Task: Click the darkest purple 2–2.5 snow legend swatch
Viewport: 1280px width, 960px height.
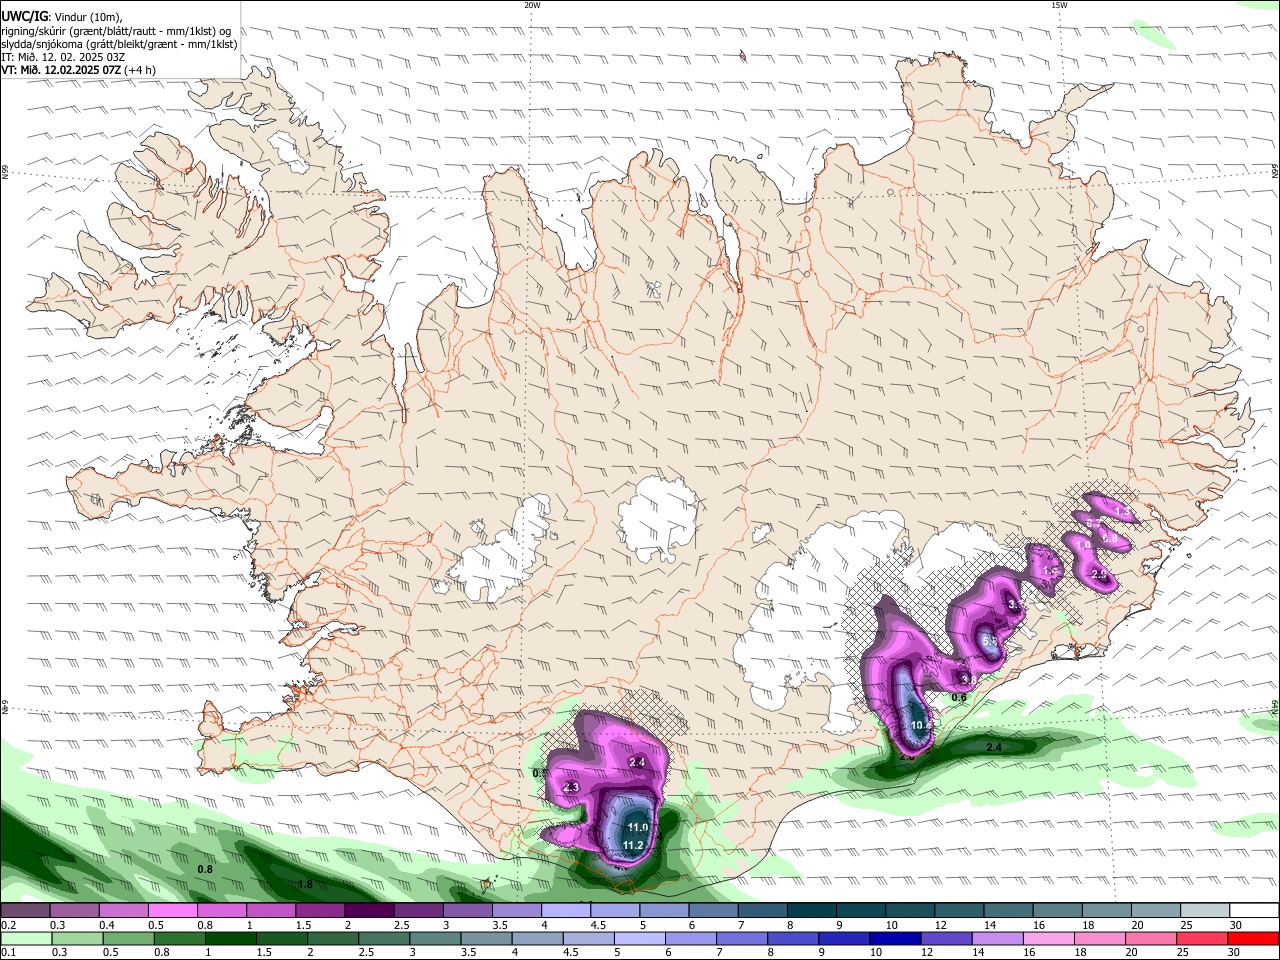Action: [368, 911]
